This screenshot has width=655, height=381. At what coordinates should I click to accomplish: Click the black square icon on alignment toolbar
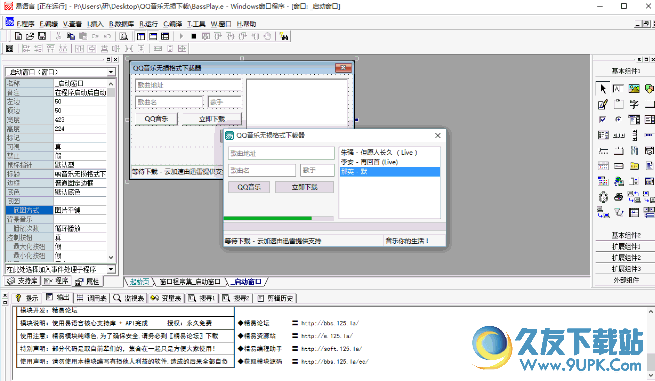(x=9, y=48)
